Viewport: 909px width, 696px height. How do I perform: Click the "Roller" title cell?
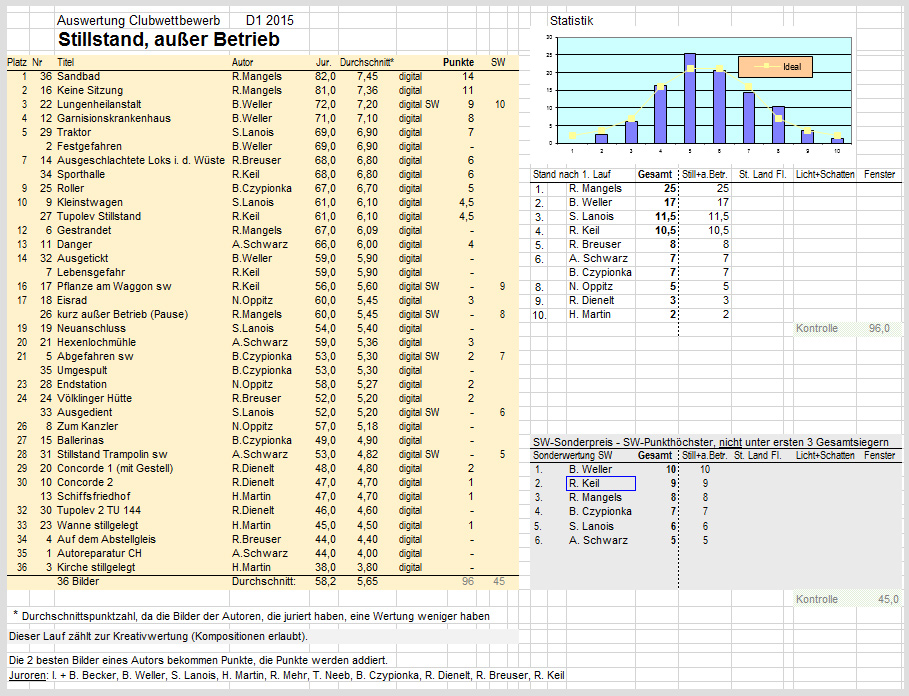tap(70, 188)
